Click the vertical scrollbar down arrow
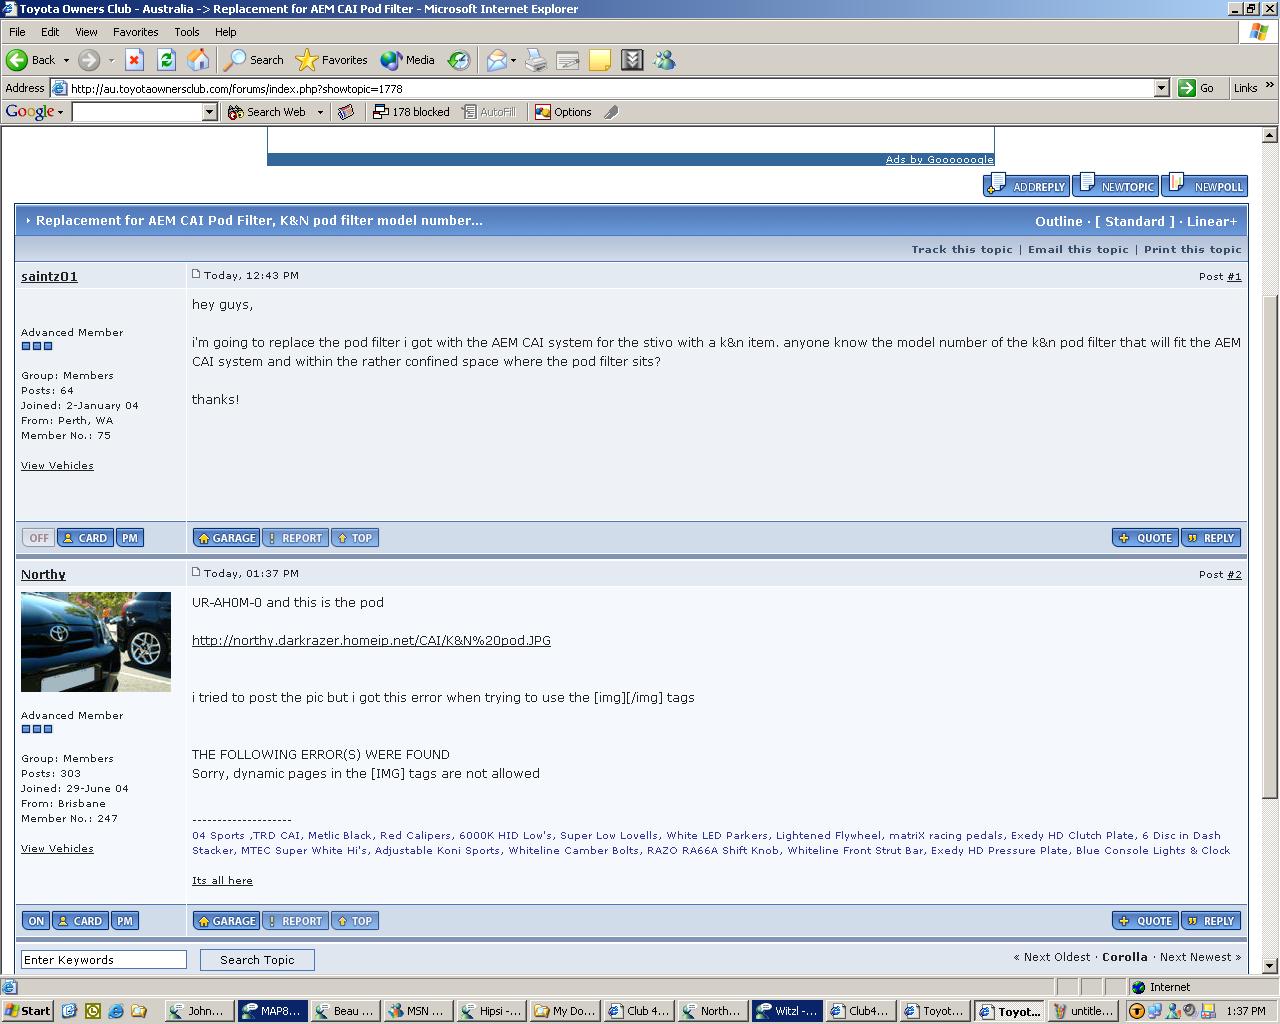 [1270, 966]
